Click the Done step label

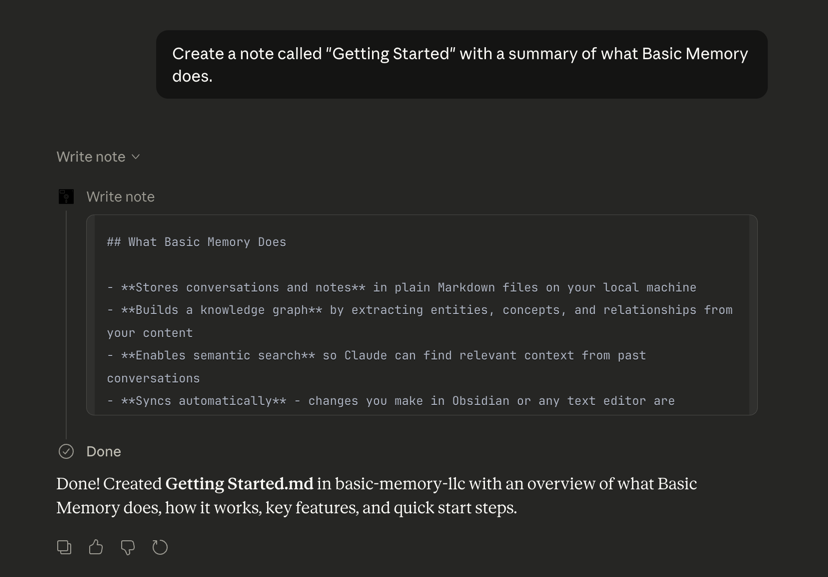[x=103, y=452]
